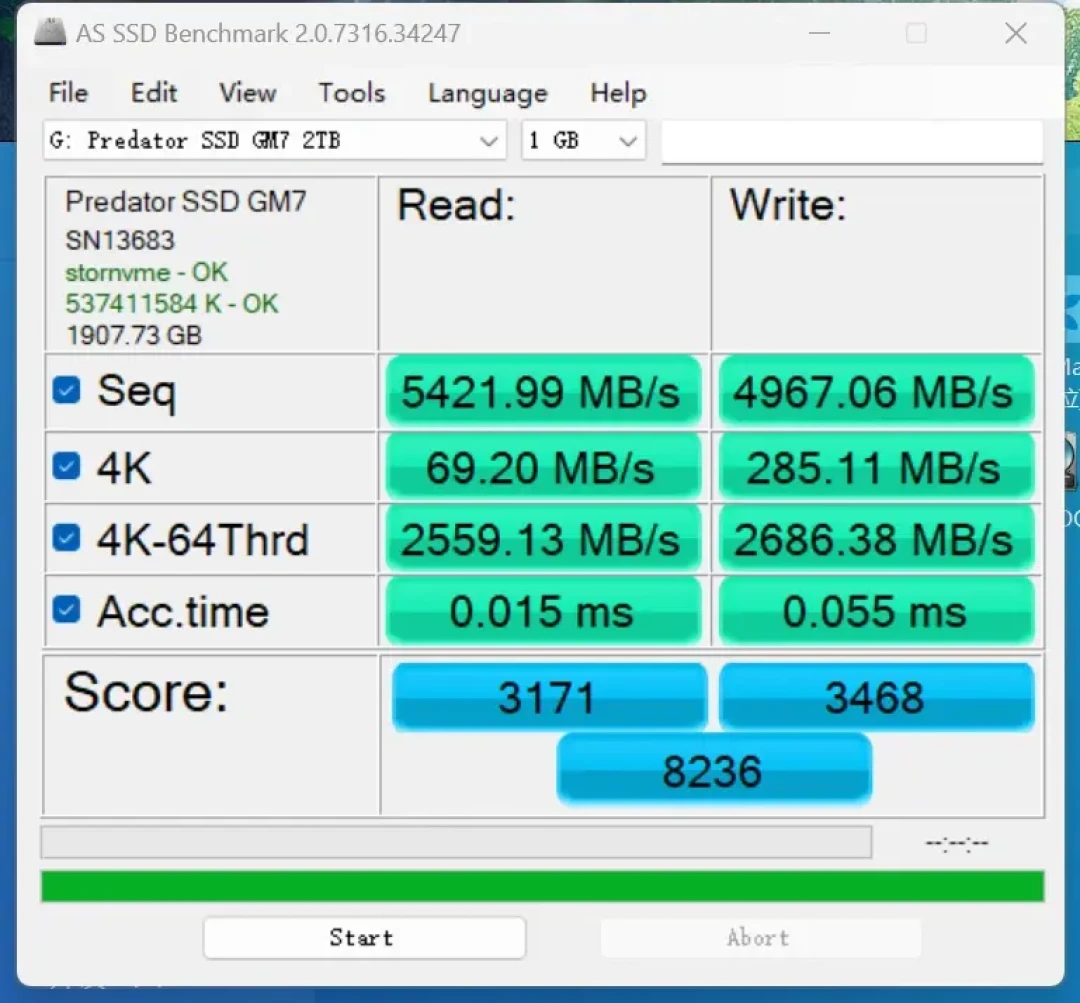Toggle the Acc.time checkbox
The width and height of the screenshot is (1080, 1003).
click(x=66, y=610)
